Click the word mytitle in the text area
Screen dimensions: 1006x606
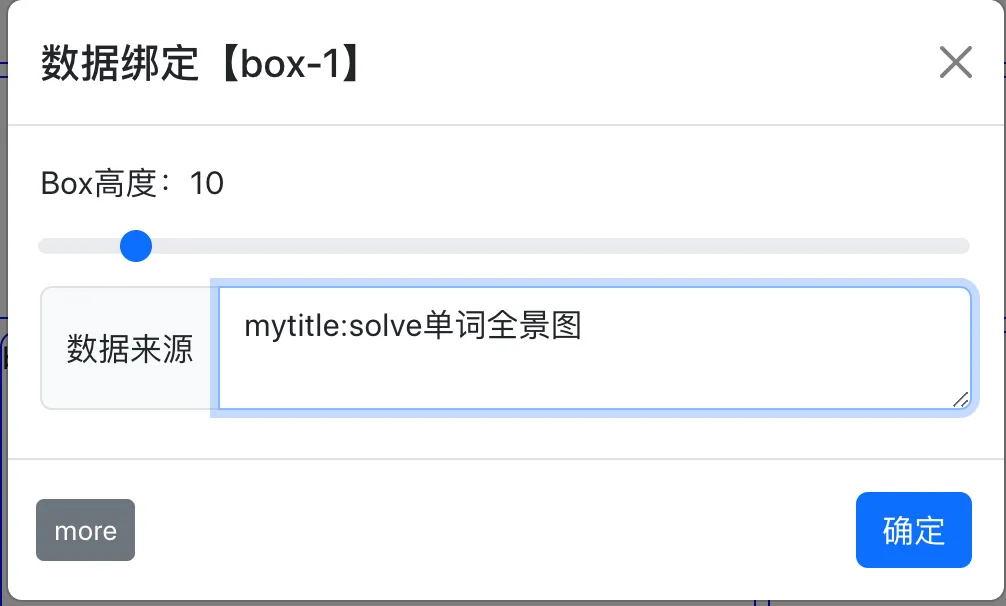[287, 327]
